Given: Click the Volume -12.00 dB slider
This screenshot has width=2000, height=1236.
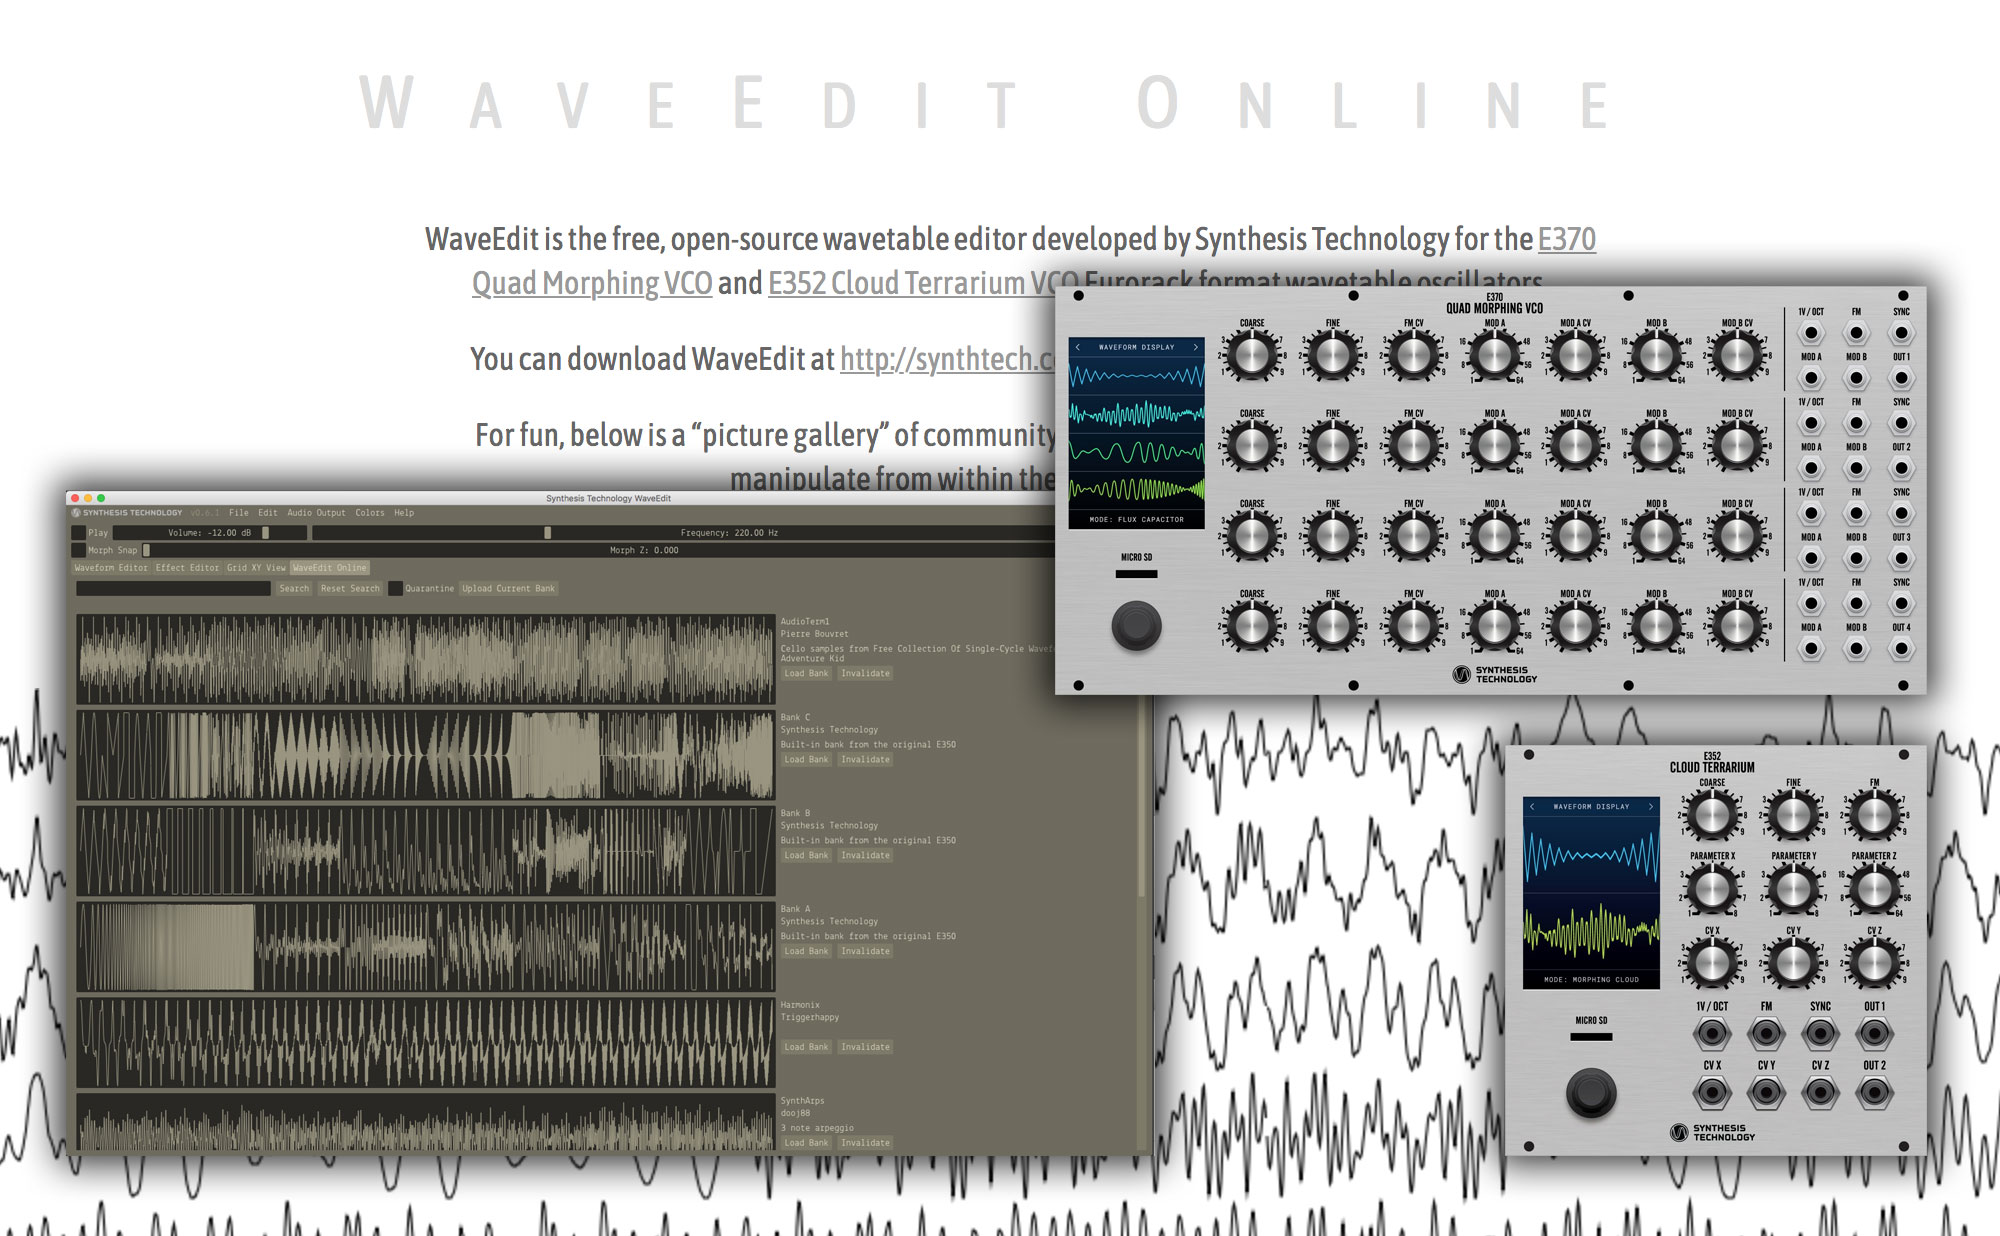Looking at the screenshot, I should (x=210, y=533).
